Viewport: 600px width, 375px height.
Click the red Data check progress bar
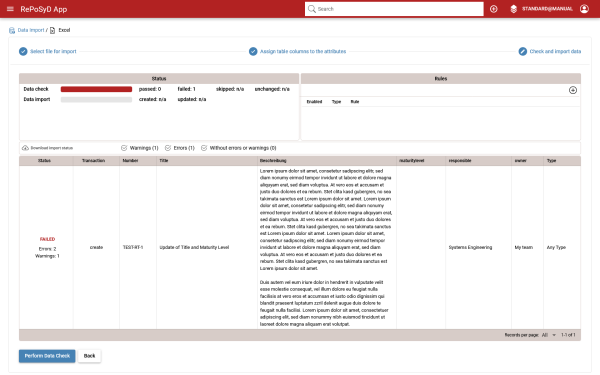[x=96, y=89]
